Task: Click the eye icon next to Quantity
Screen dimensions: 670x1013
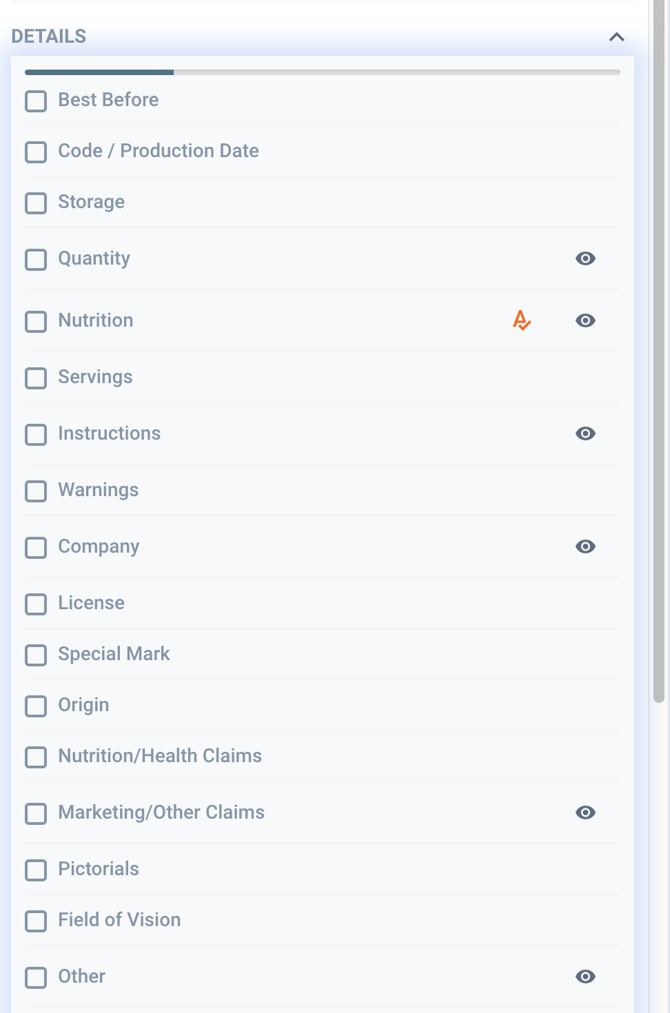Action: (x=585, y=258)
